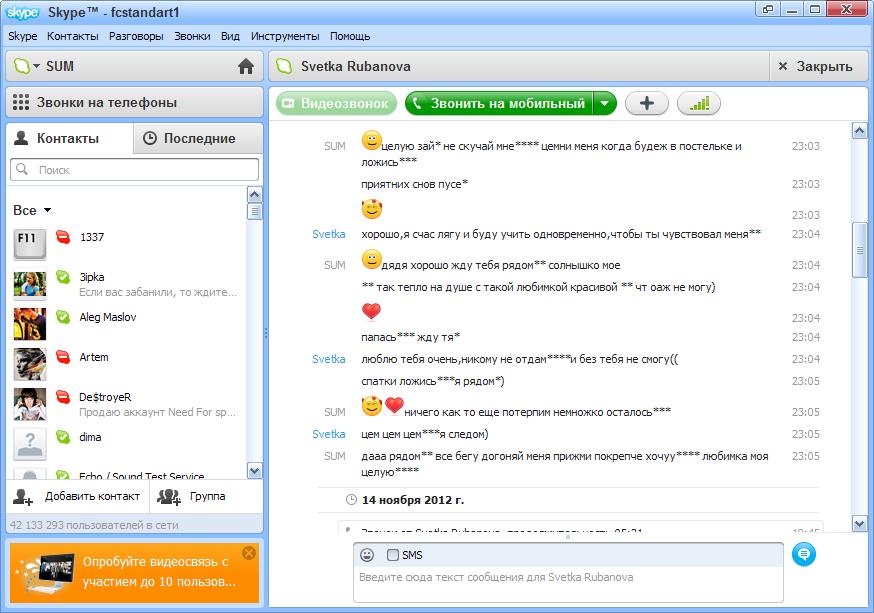Click Добавить контакт button
The height and width of the screenshot is (613, 874).
(77, 497)
